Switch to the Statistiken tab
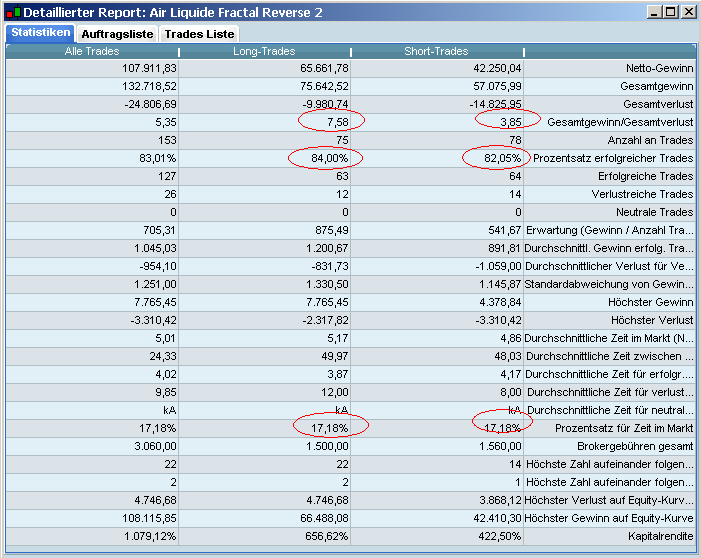The image size is (701, 558). [x=39, y=33]
